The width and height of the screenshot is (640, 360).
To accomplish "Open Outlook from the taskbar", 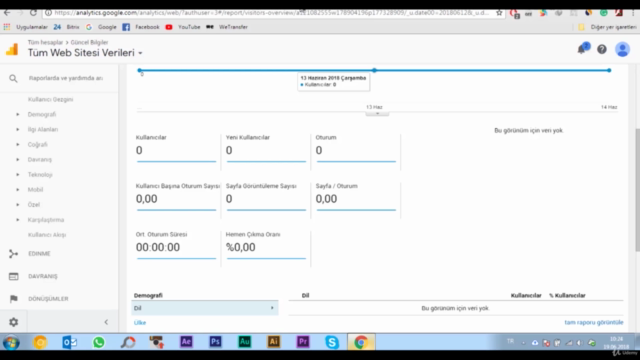I will (69, 342).
